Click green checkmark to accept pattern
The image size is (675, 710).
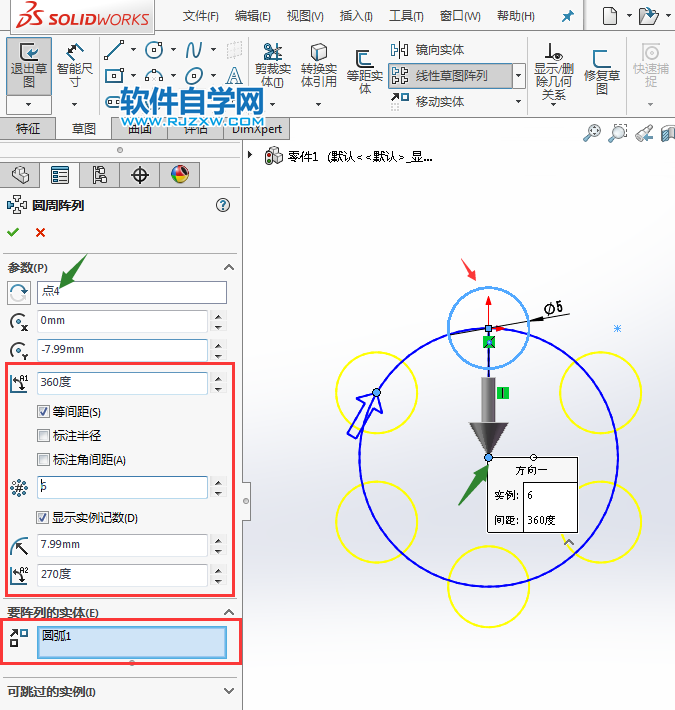tap(13, 232)
